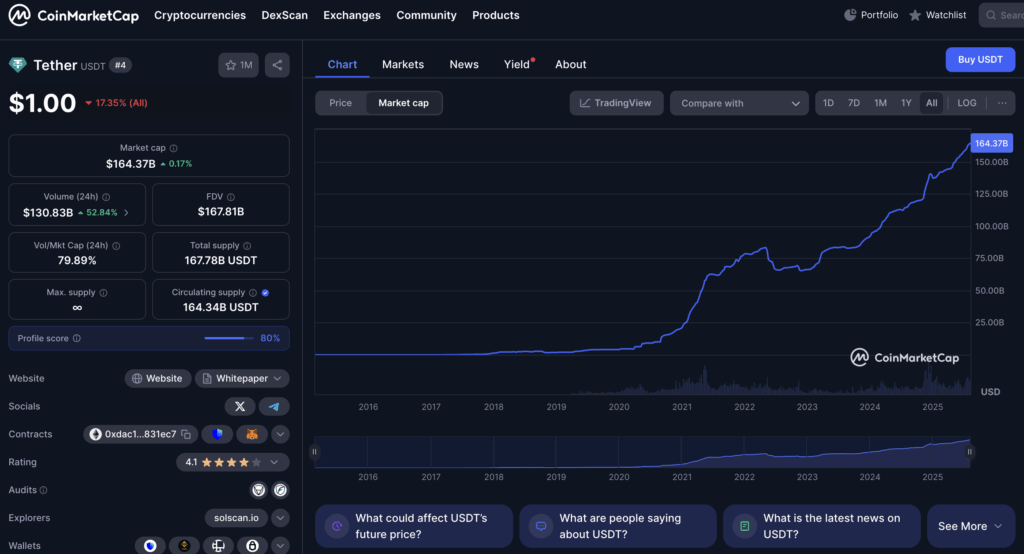Image resolution: width=1024 pixels, height=554 pixels.
Task: Click the shield wallet icon in Contracts
Action: pyautogui.click(x=217, y=434)
